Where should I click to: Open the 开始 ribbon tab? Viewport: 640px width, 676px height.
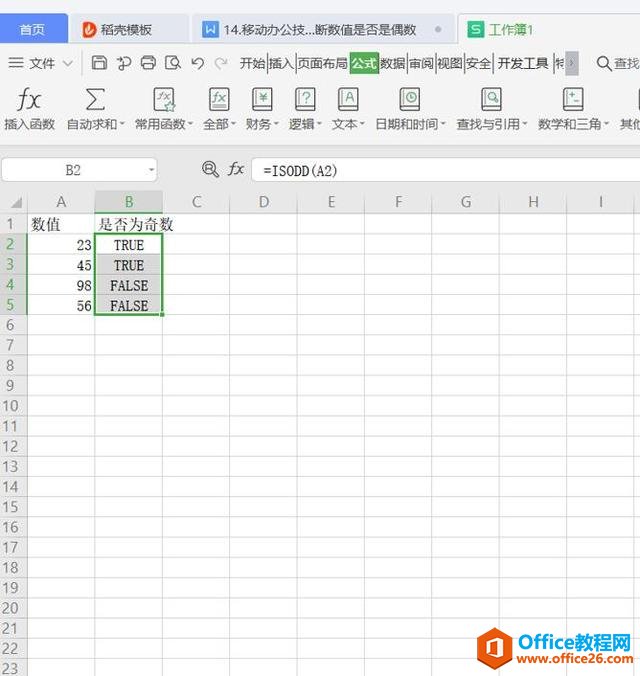point(252,63)
